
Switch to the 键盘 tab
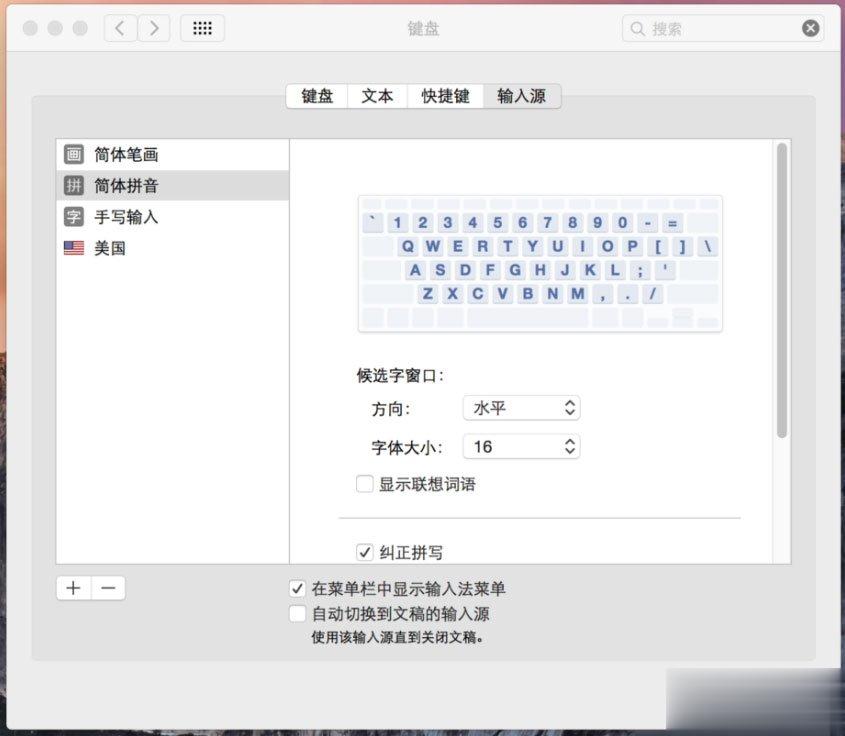(x=317, y=96)
